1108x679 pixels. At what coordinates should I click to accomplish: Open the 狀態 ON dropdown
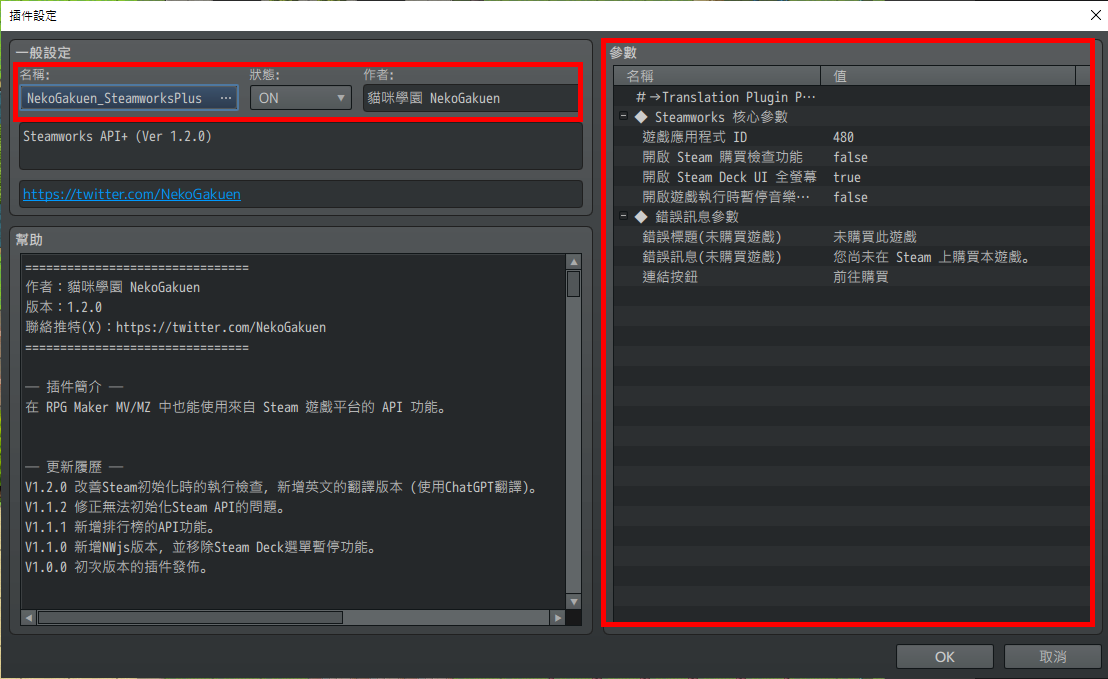pos(300,98)
